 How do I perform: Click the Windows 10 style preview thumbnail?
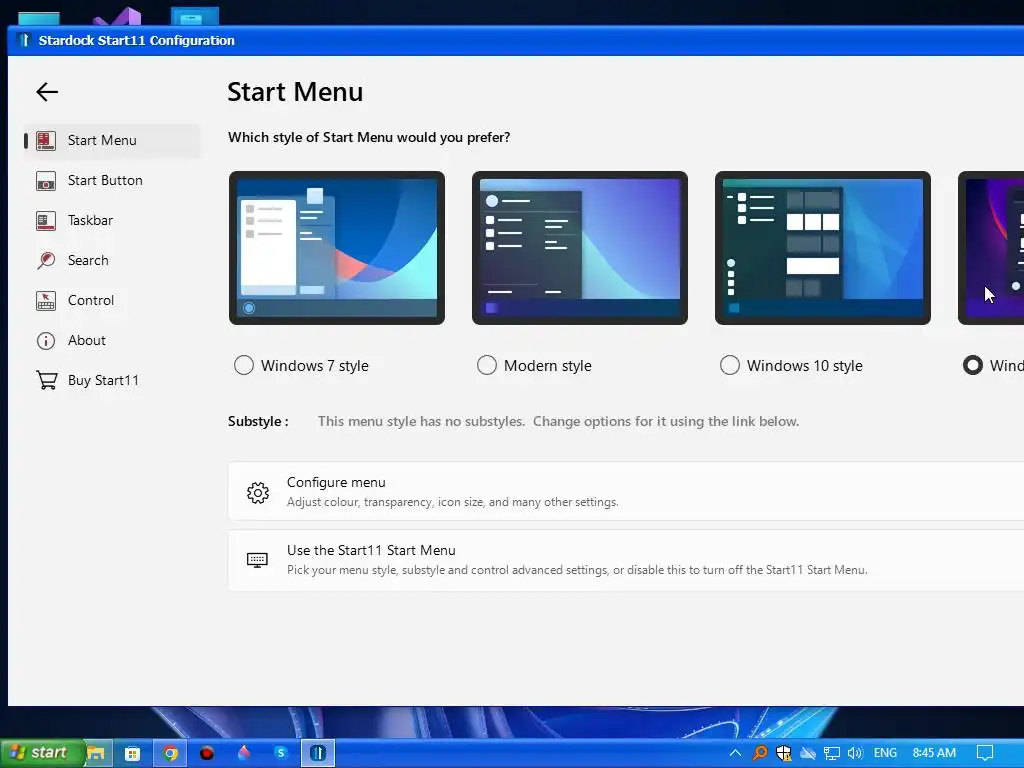click(823, 248)
